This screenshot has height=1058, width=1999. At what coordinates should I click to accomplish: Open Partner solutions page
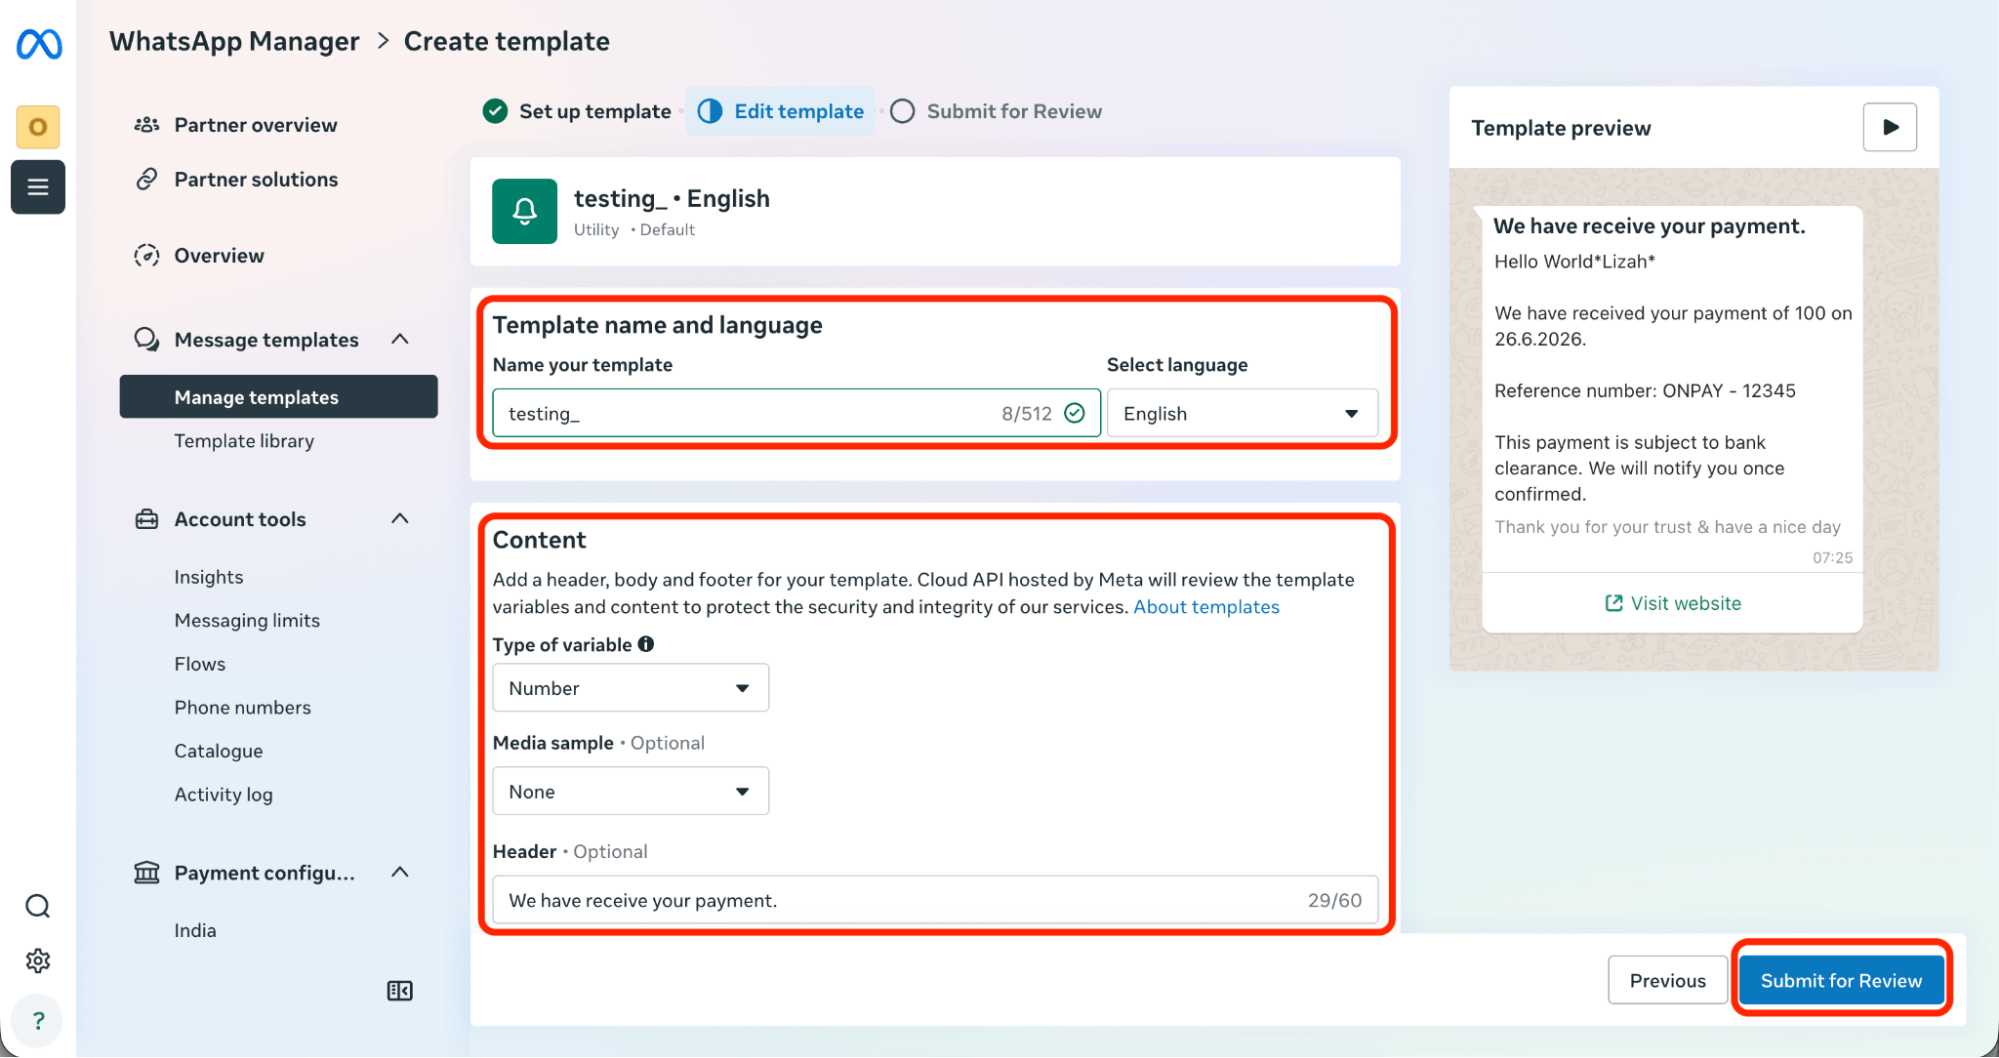[256, 179]
